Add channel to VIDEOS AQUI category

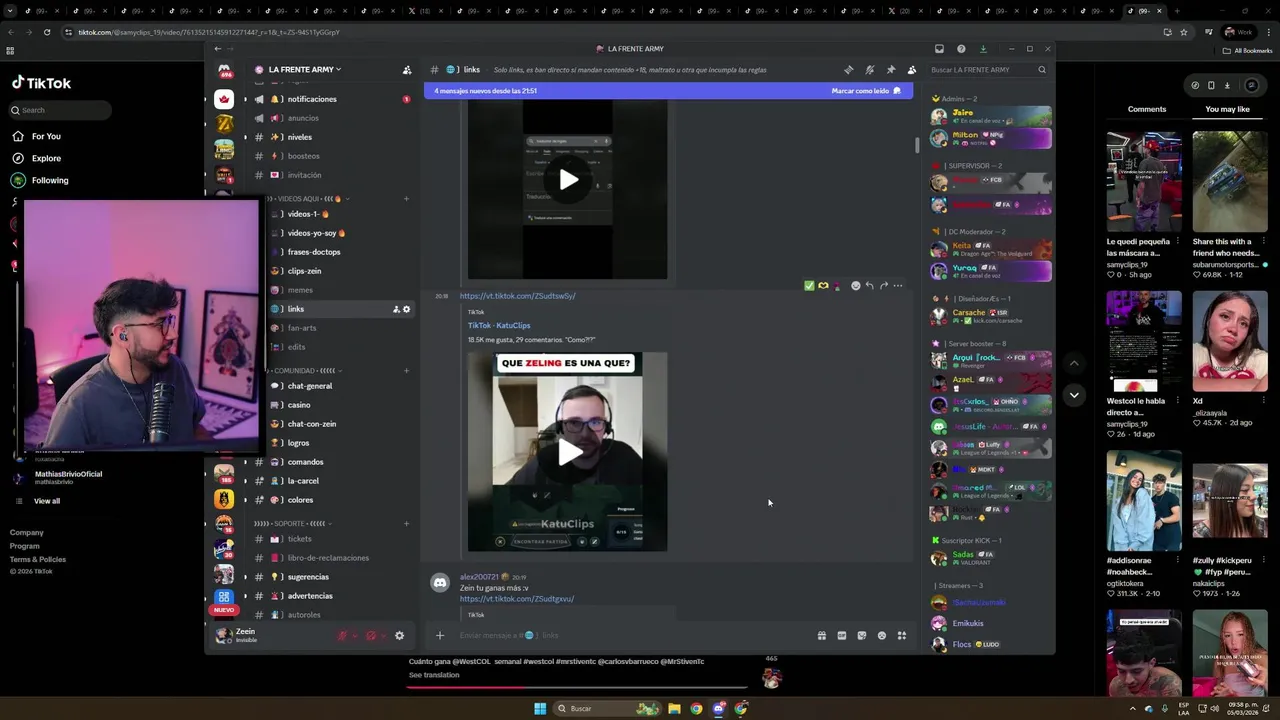coord(406,198)
